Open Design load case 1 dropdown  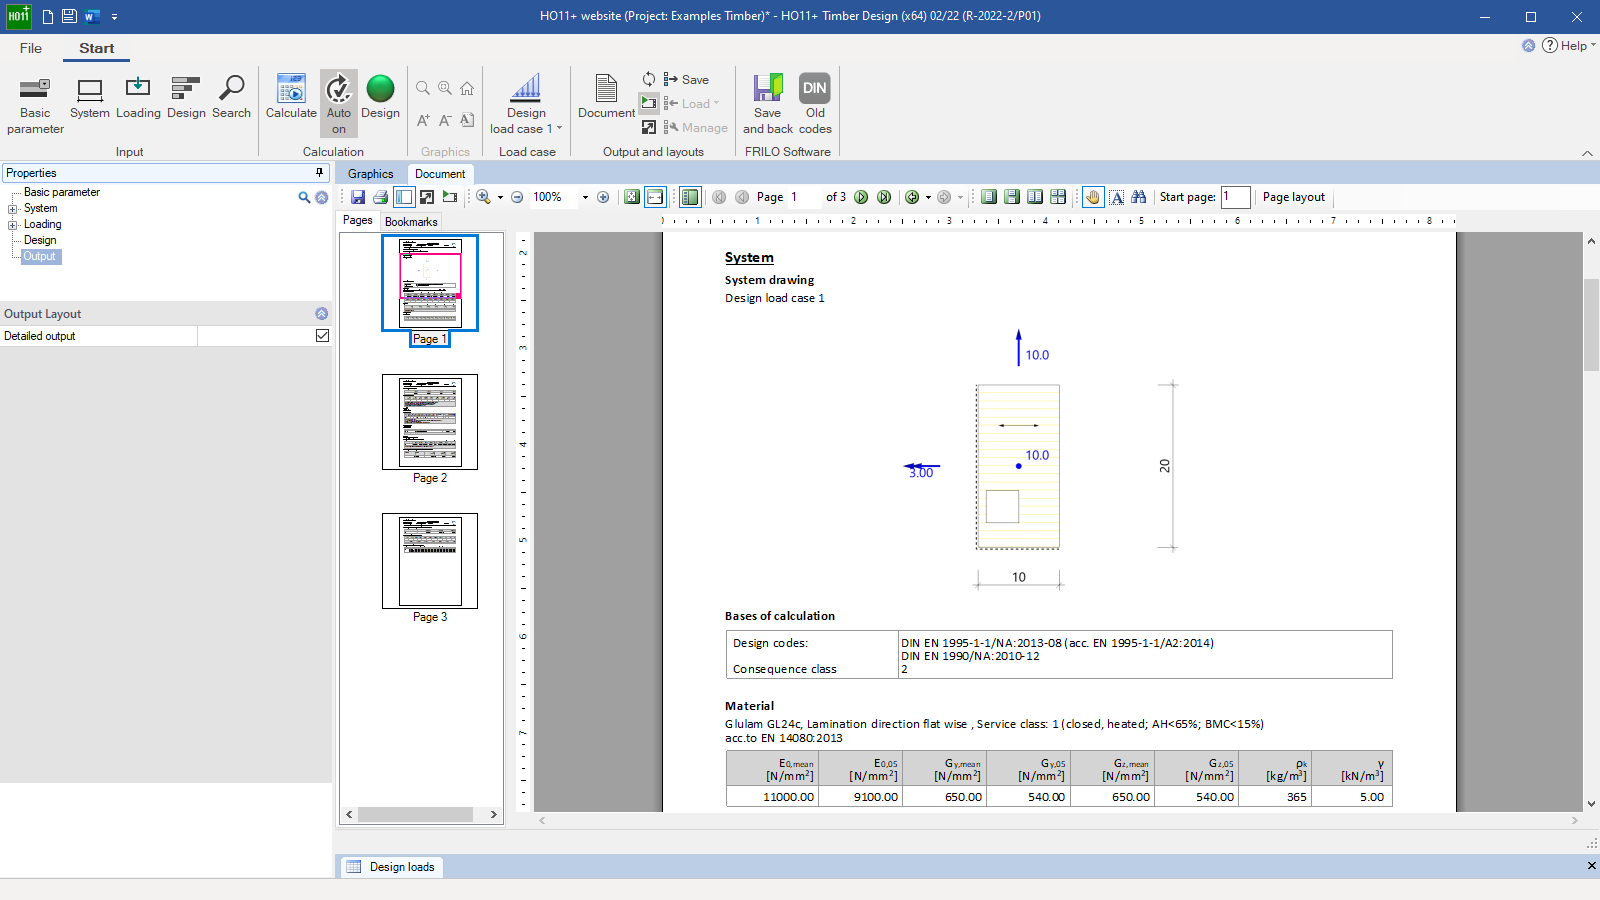526,104
